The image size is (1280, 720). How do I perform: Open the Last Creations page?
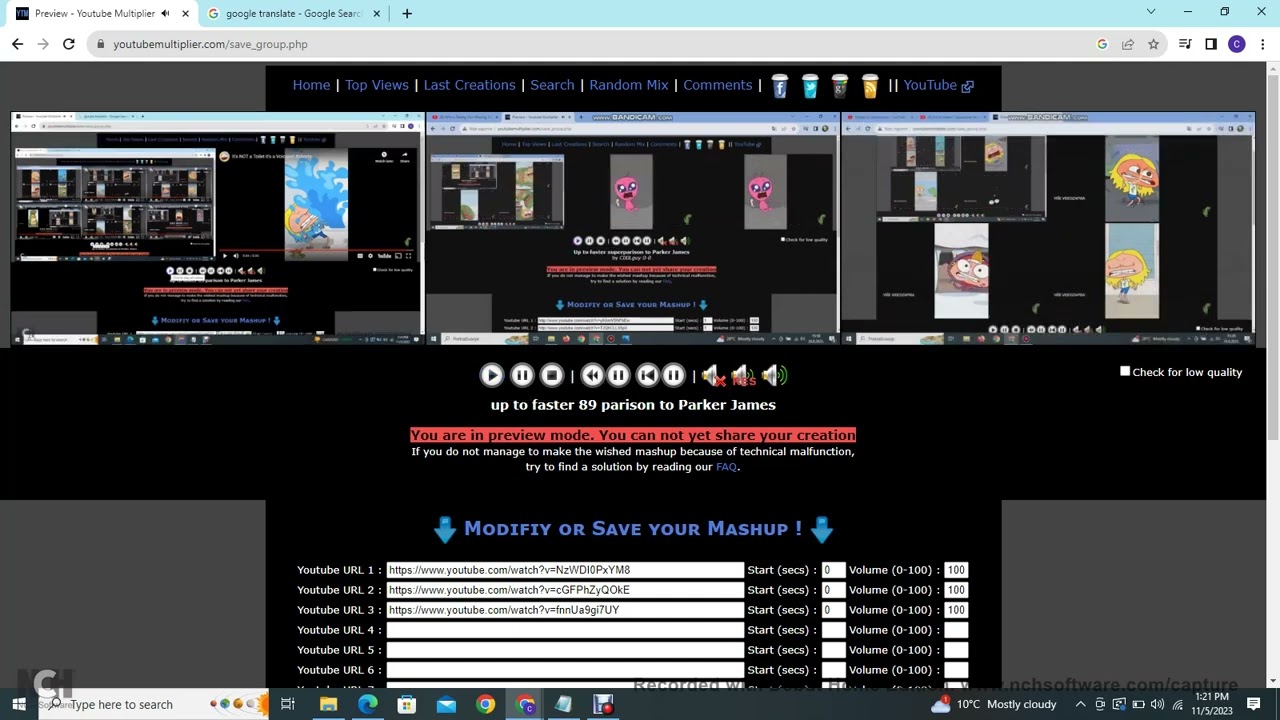click(470, 85)
